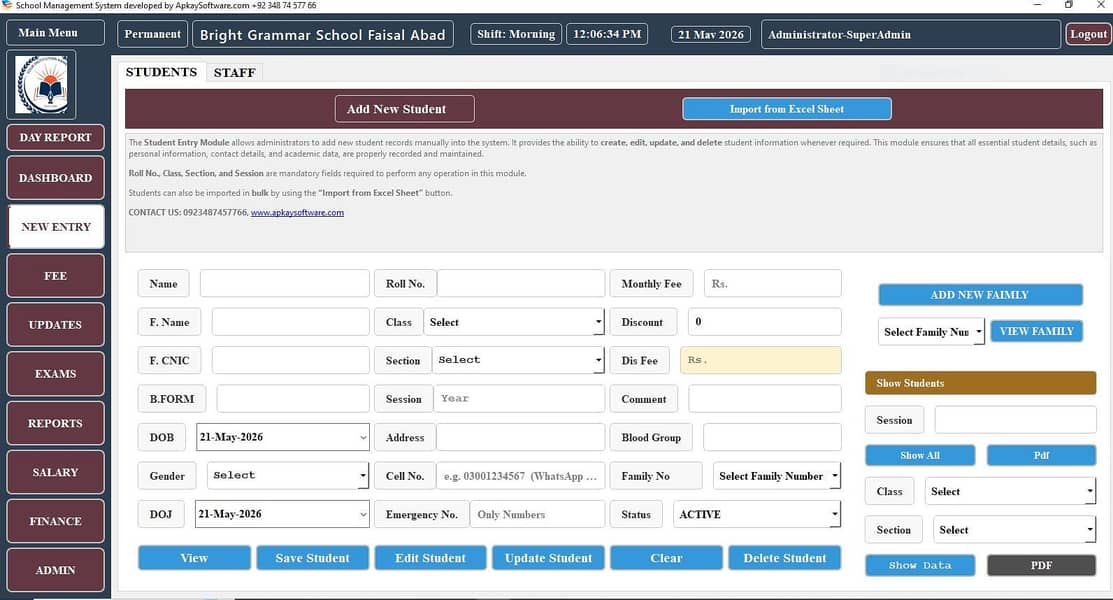Image resolution: width=1113 pixels, height=600 pixels.
Task: Click into the Comment field
Action: click(x=764, y=398)
